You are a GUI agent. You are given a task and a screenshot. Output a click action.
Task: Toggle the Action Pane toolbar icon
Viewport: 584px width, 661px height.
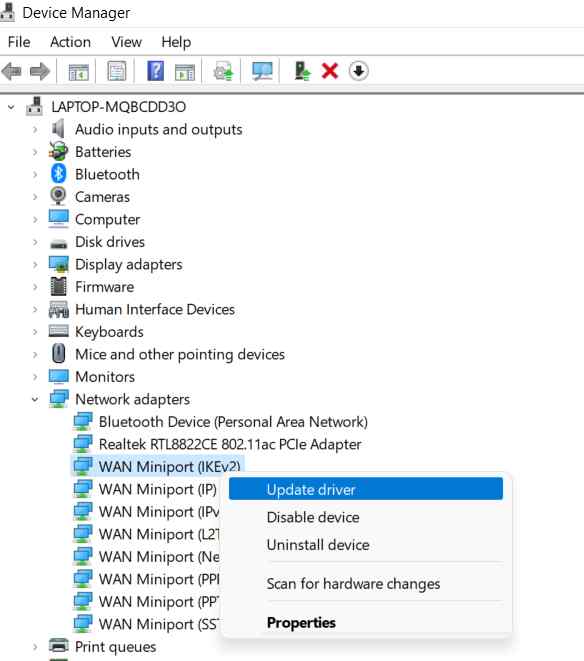[x=185, y=72]
